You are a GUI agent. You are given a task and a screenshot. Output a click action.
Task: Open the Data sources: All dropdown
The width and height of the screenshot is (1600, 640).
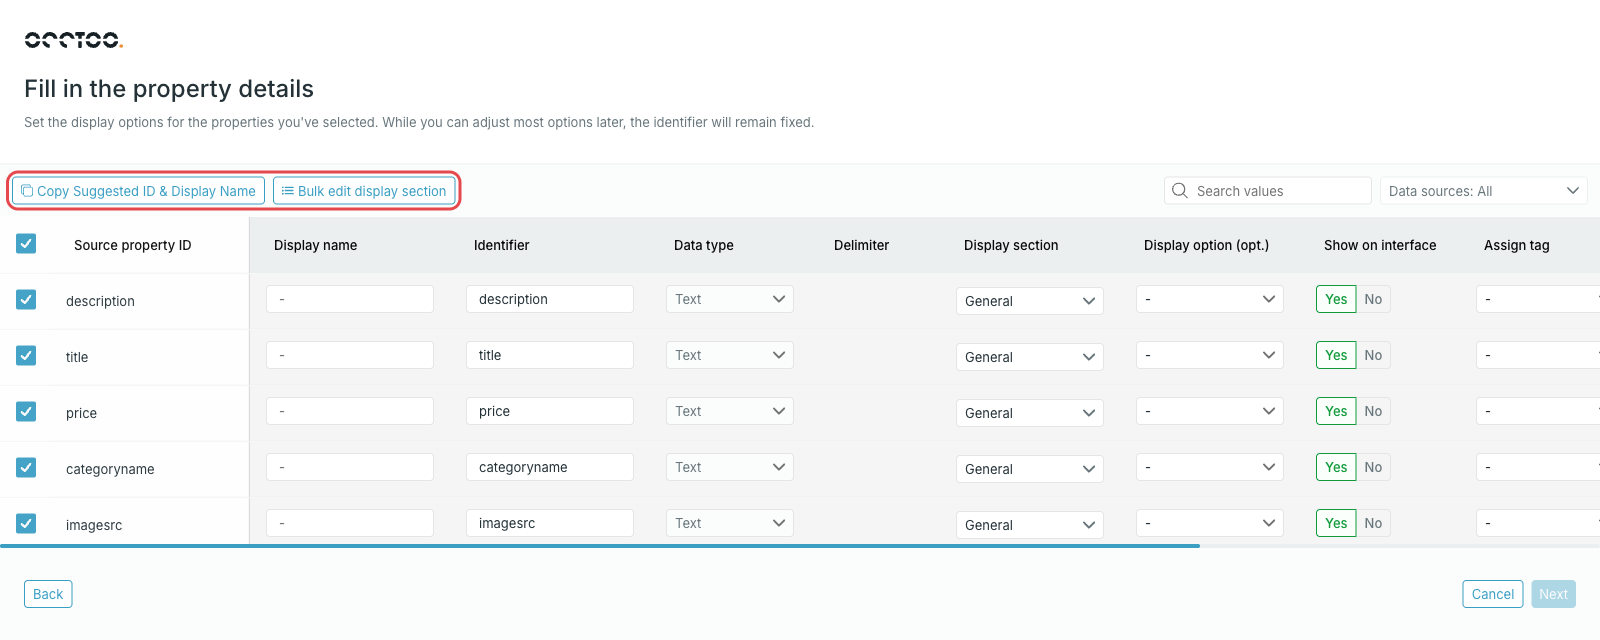point(1484,191)
